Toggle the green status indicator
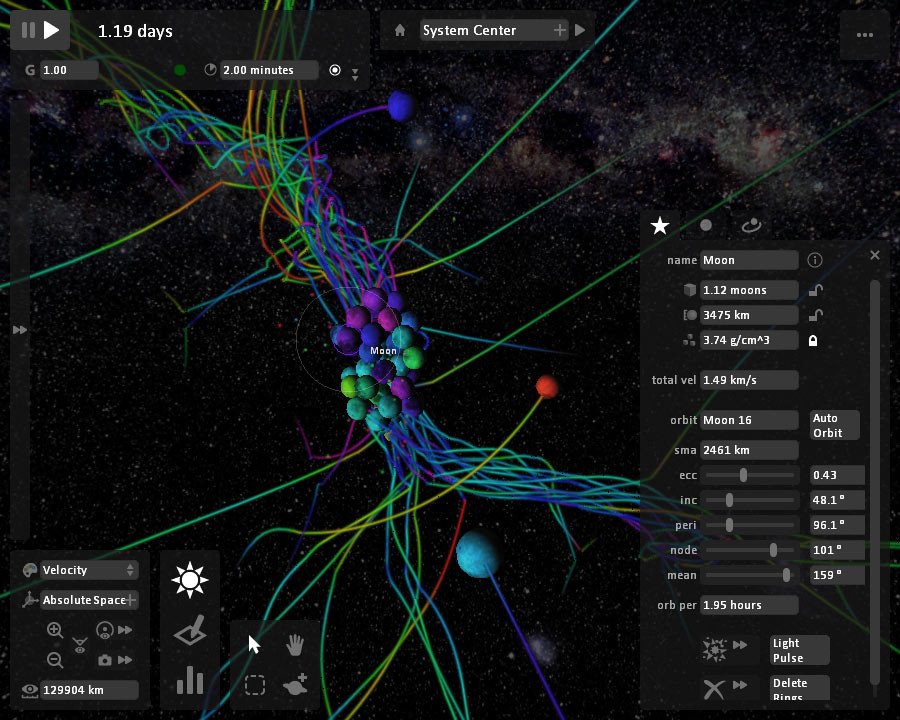 point(180,70)
